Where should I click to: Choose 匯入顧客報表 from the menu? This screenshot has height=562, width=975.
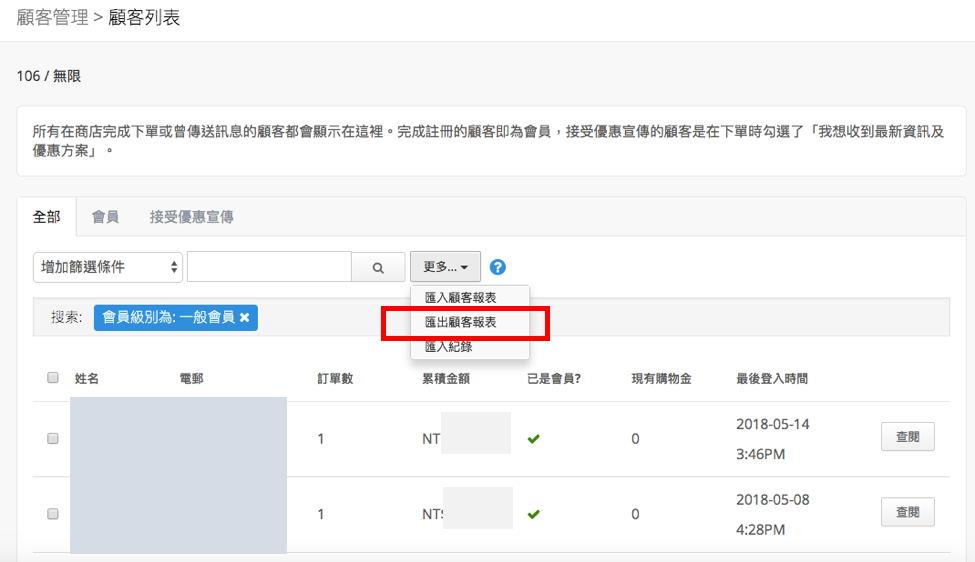click(460, 298)
